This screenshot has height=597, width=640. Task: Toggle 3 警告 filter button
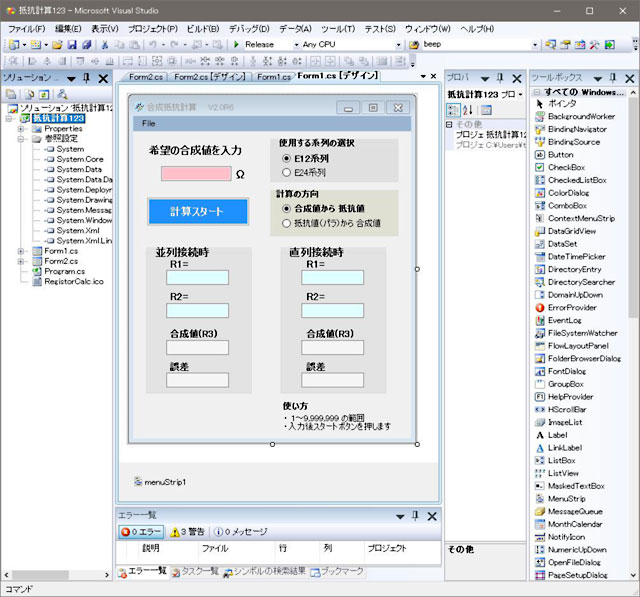187,532
